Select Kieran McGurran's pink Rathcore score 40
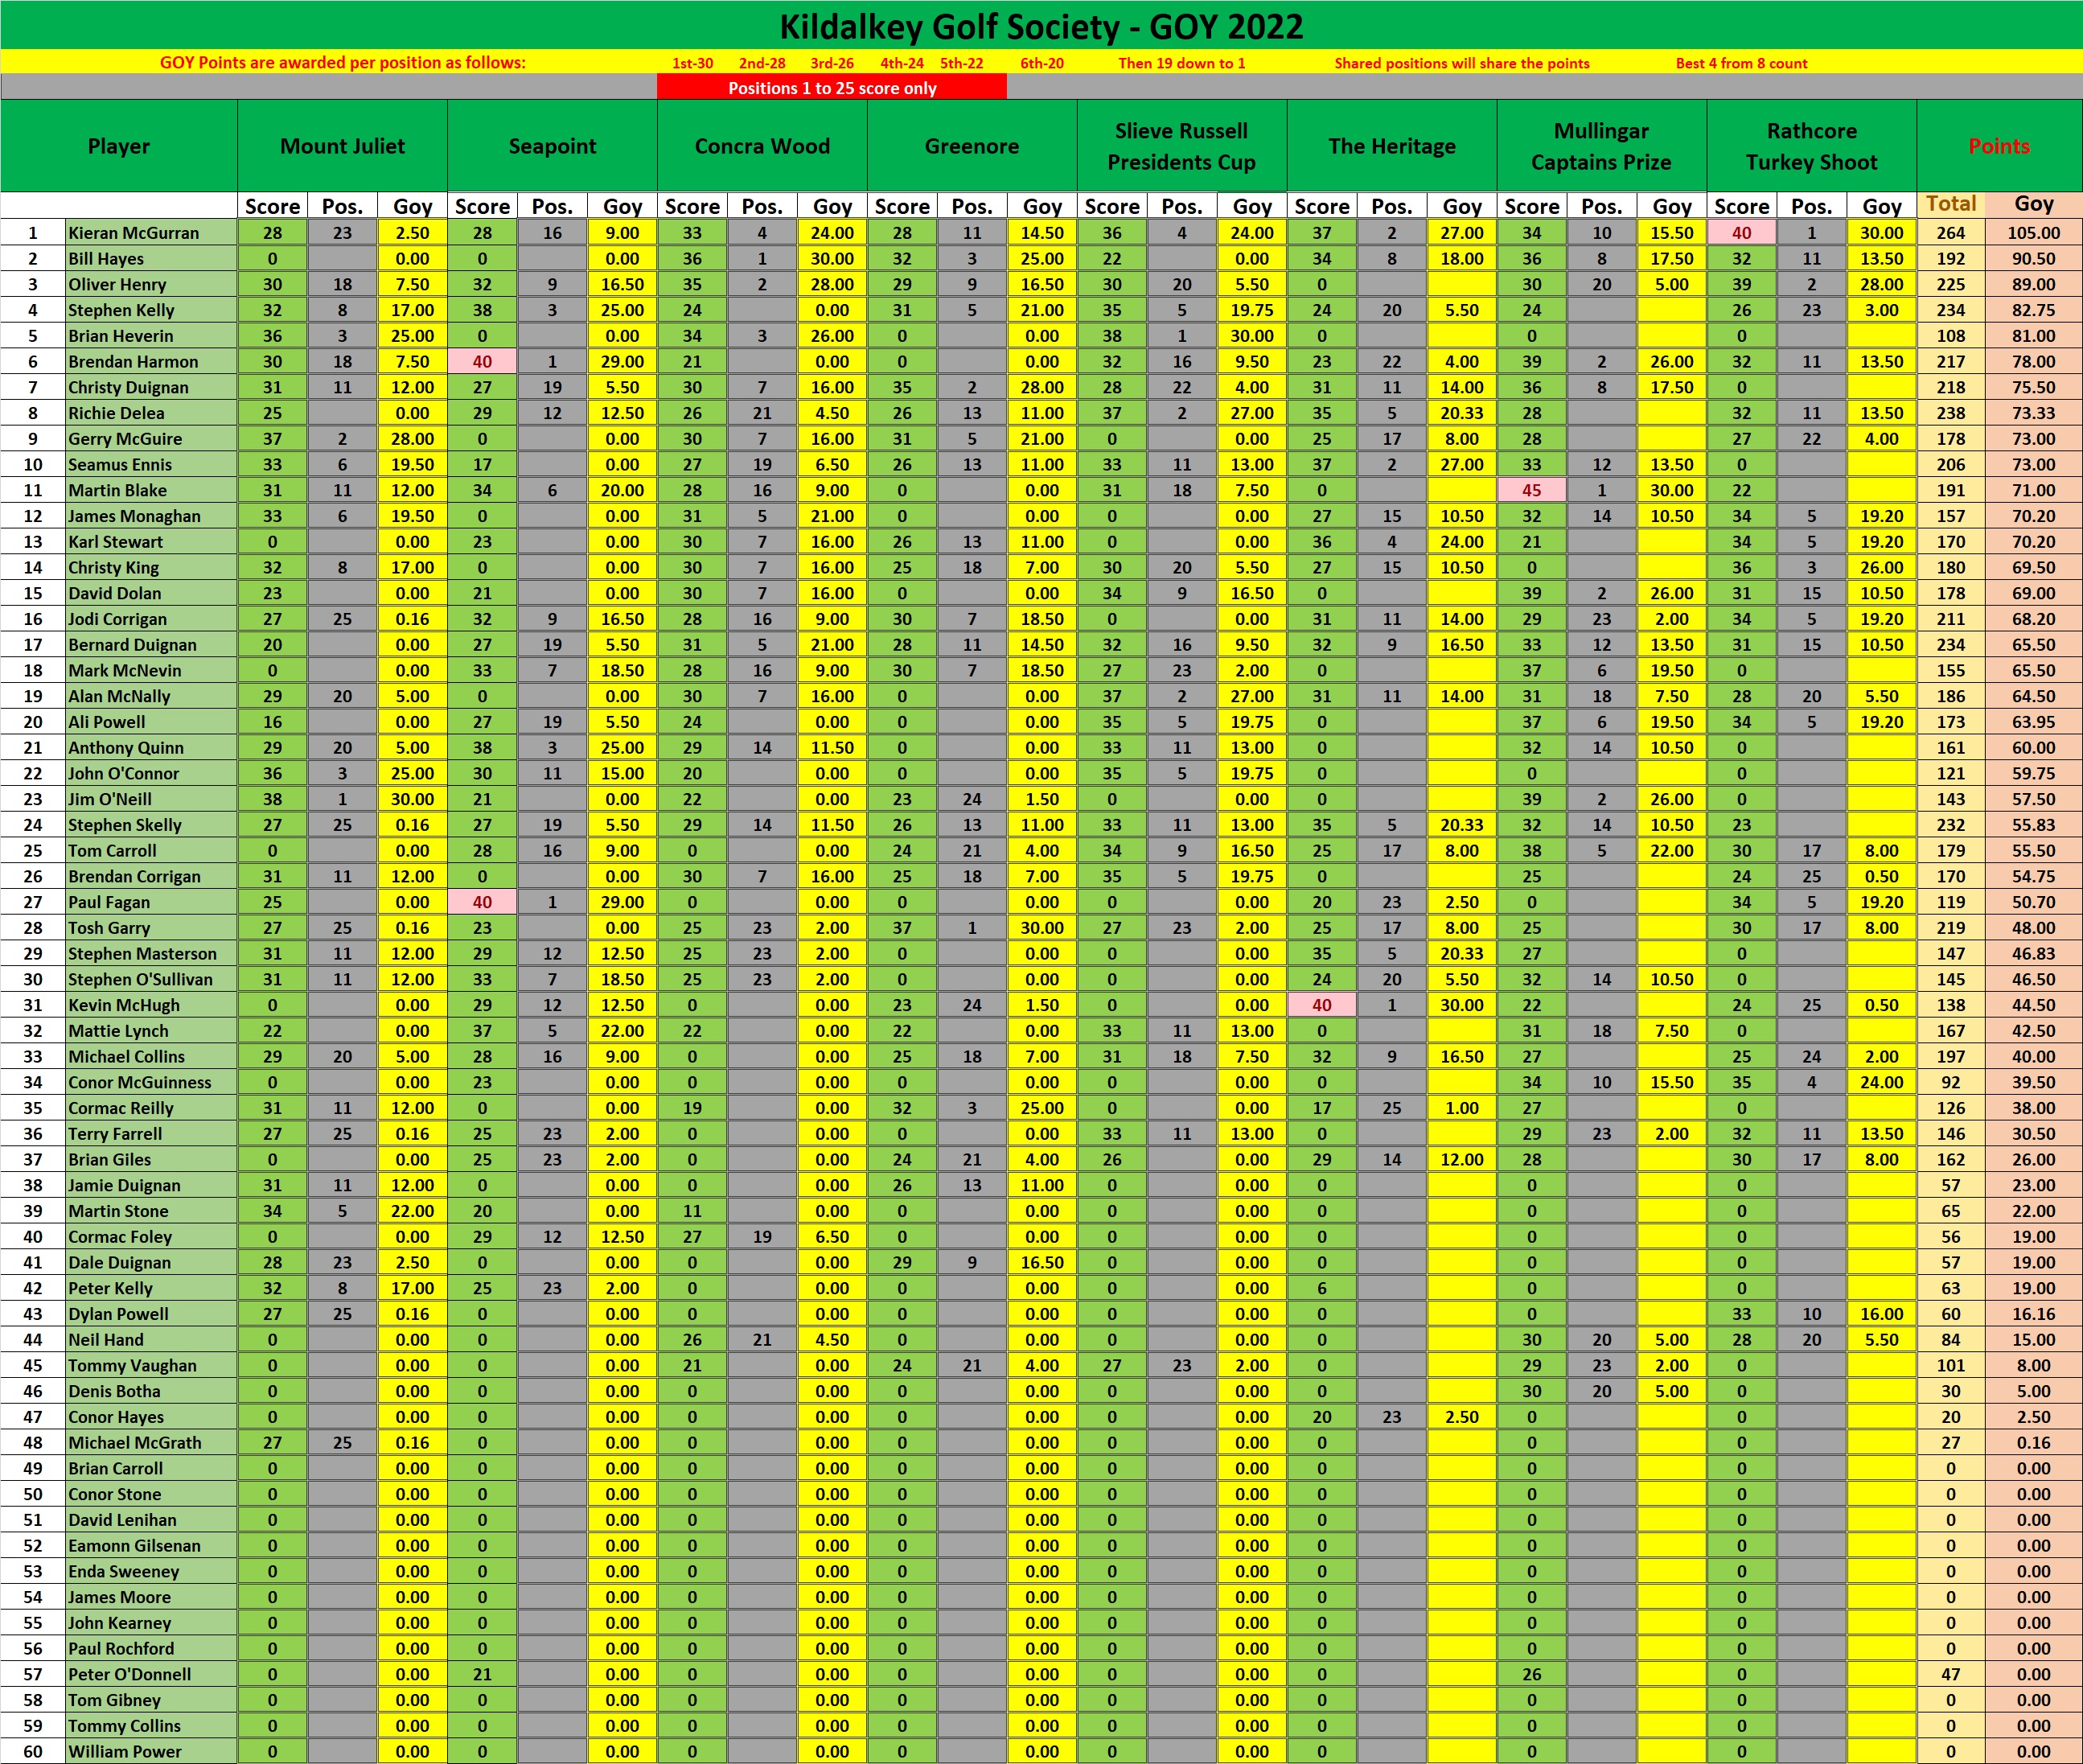Viewport: 2083px width, 1764px height. (1742, 233)
